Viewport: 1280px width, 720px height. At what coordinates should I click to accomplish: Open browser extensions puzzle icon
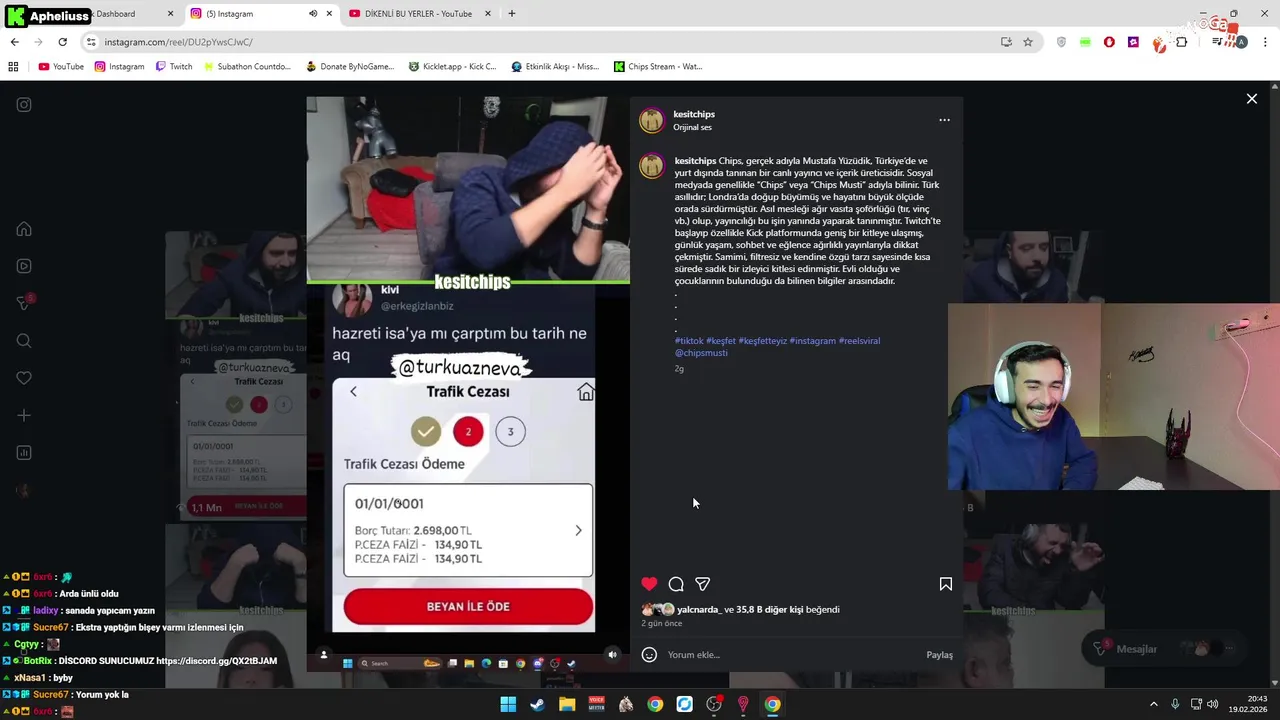(1181, 42)
